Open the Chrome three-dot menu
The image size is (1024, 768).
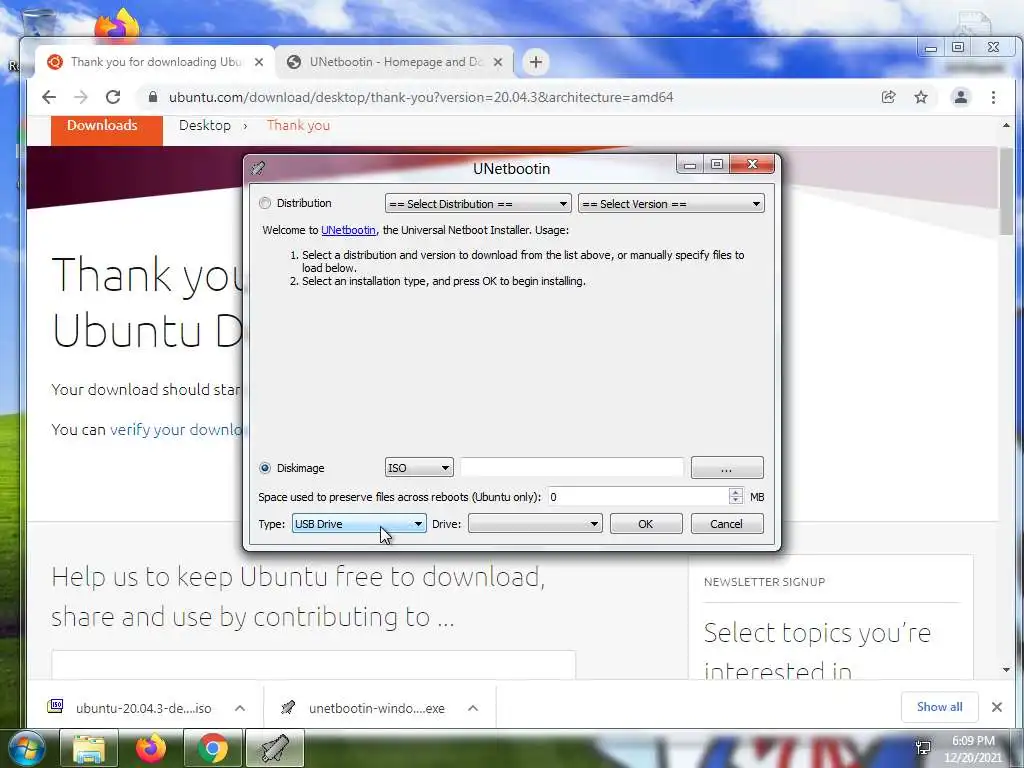[x=993, y=97]
